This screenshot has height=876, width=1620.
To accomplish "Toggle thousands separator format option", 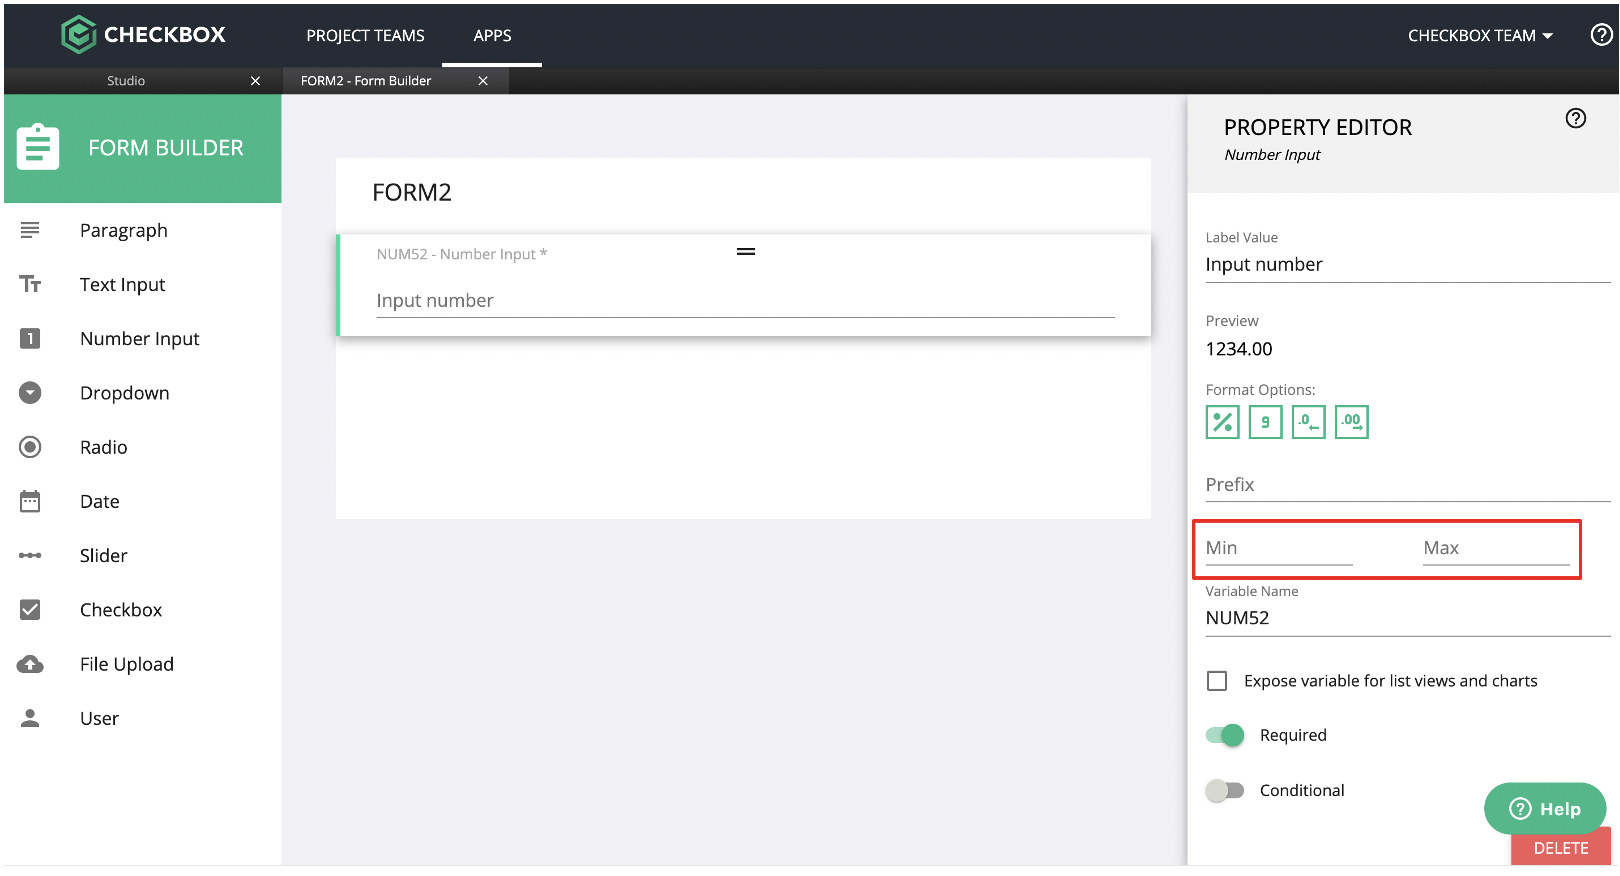I will 1265,422.
